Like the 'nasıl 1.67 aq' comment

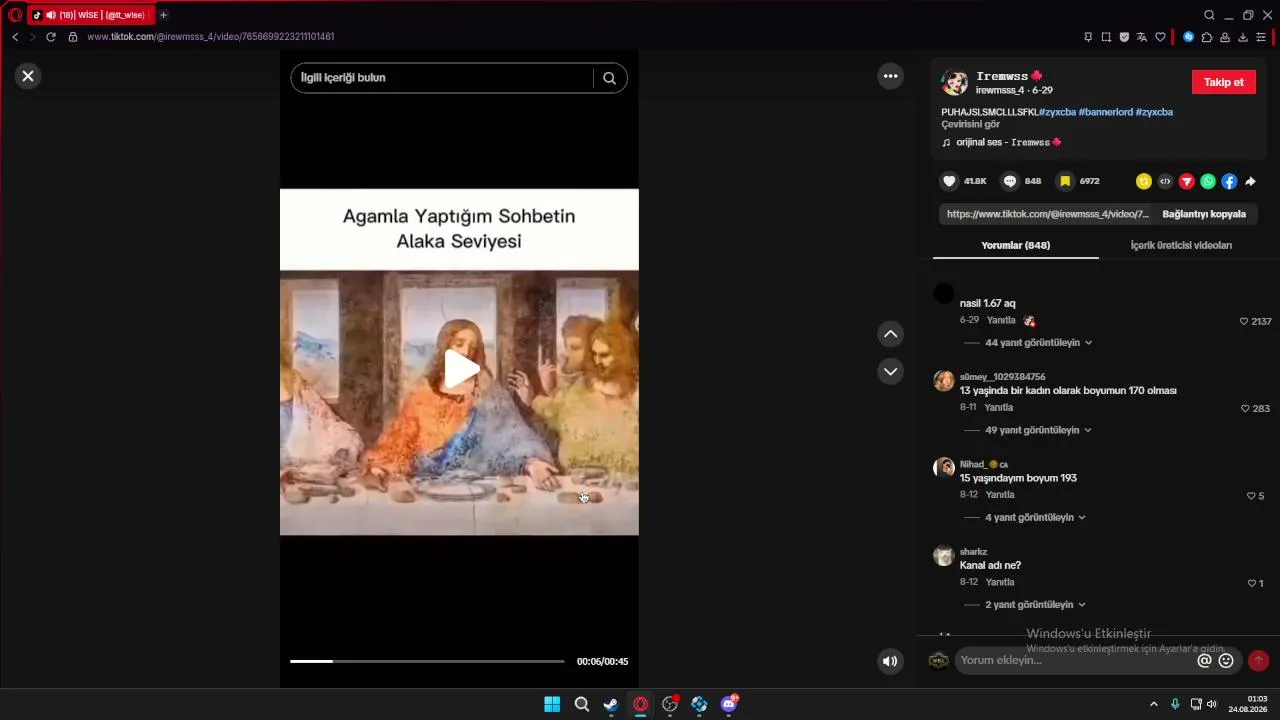click(x=1244, y=322)
